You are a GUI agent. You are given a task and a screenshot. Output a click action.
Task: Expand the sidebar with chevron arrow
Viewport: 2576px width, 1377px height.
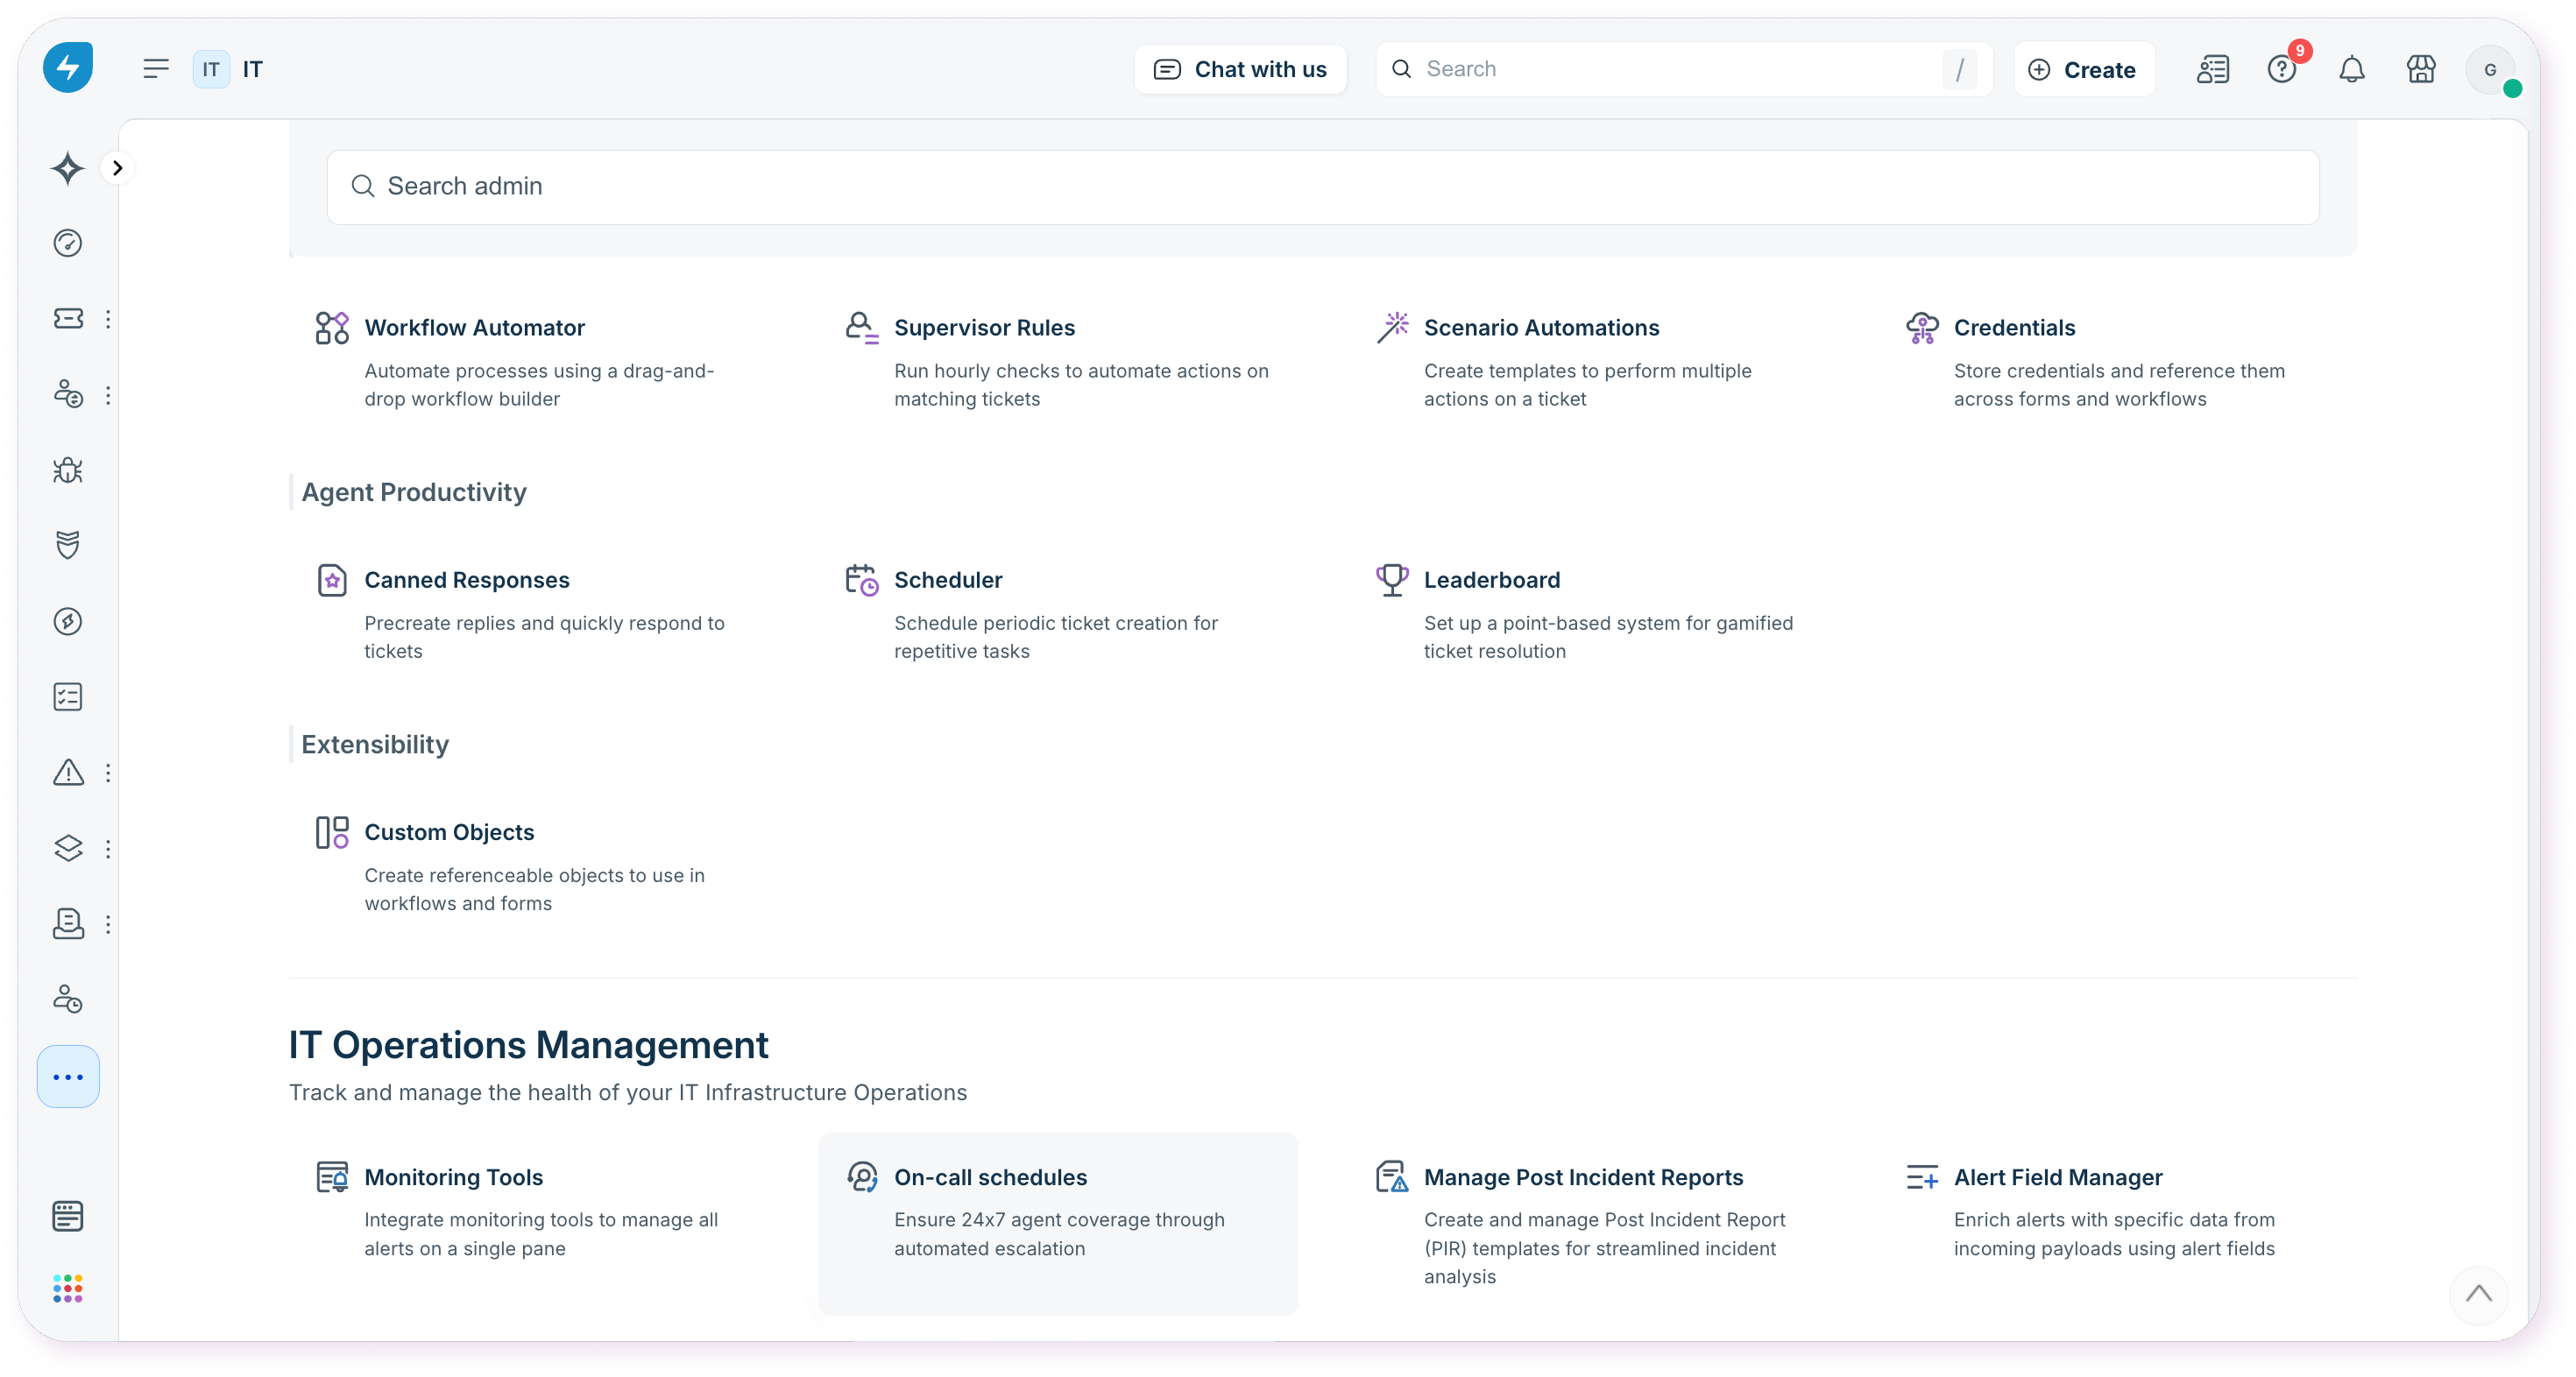click(117, 168)
